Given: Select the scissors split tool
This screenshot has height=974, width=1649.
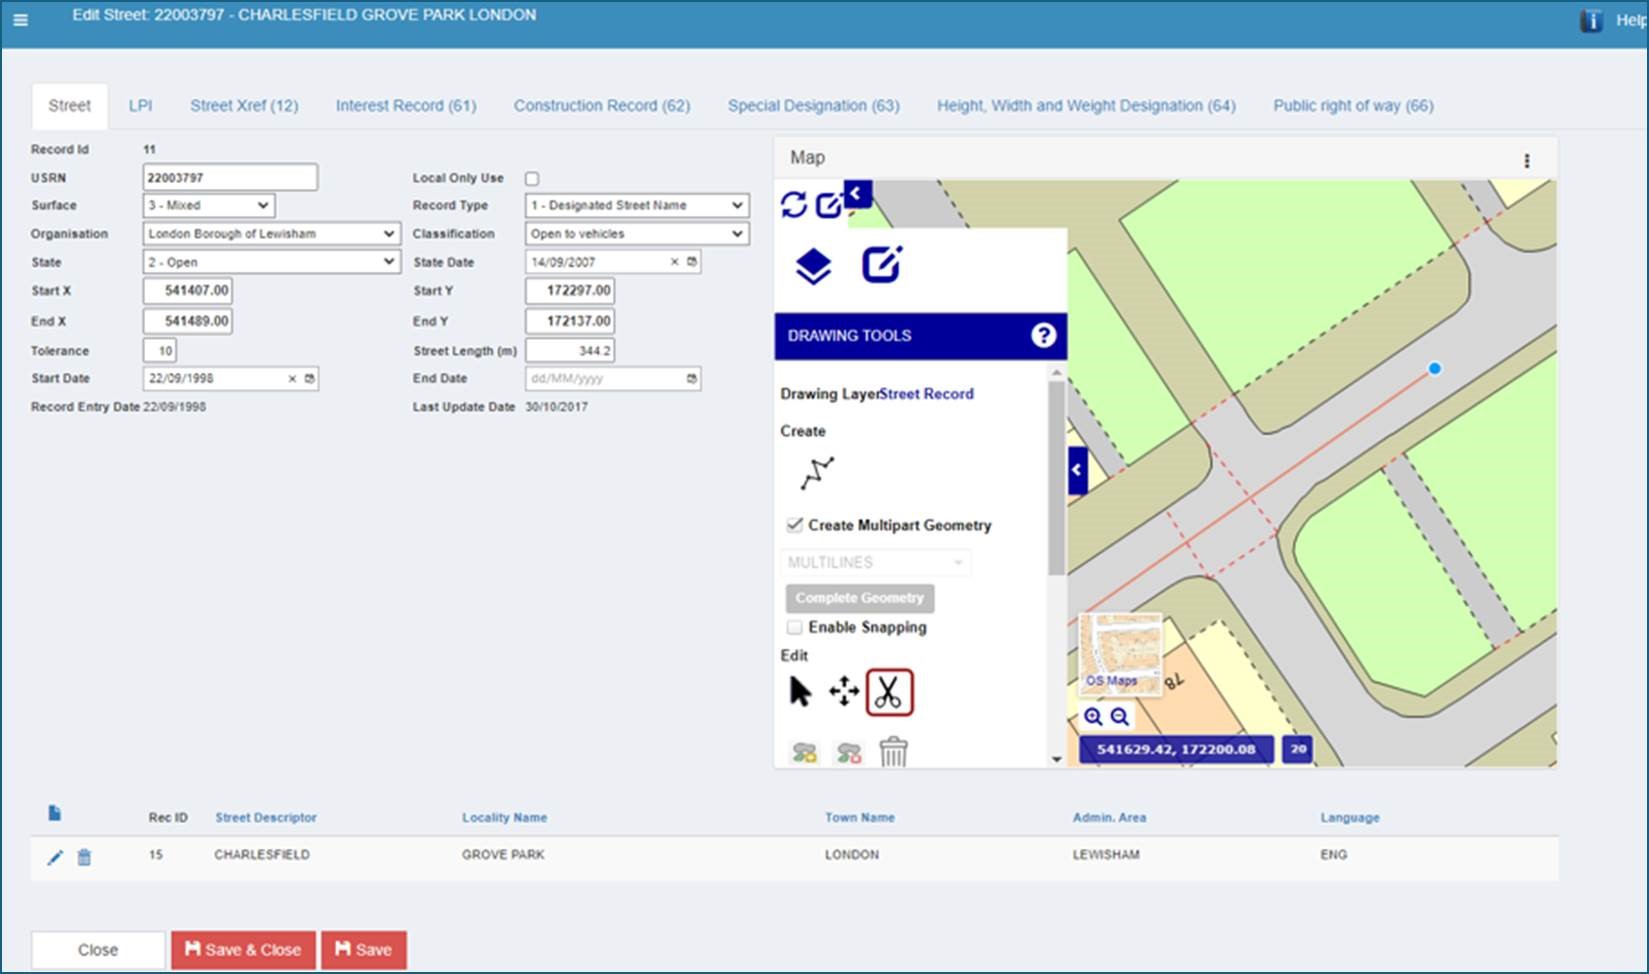Looking at the screenshot, I should [x=889, y=692].
